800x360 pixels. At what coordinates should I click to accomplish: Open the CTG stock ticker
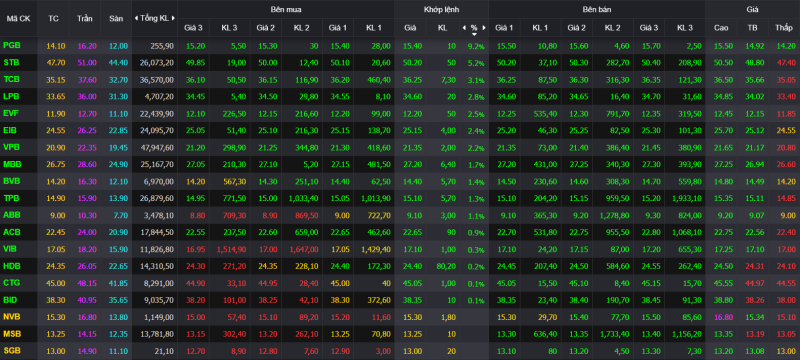(x=11, y=282)
